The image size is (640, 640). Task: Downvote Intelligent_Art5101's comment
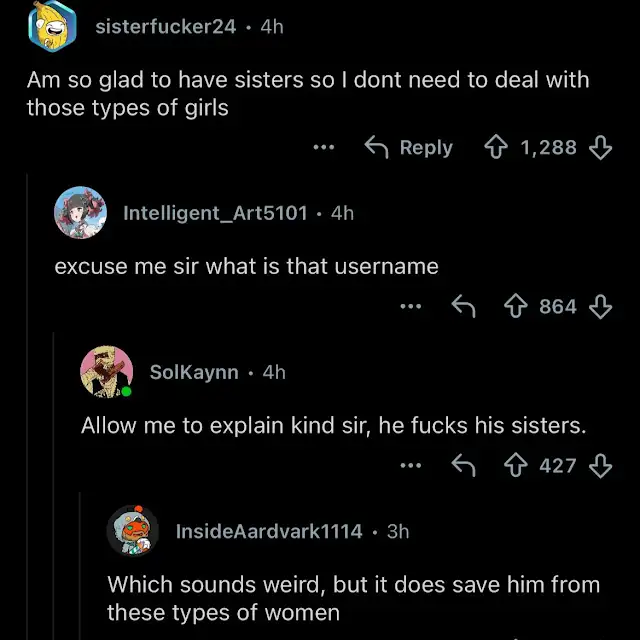pyautogui.click(x=601, y=307)
